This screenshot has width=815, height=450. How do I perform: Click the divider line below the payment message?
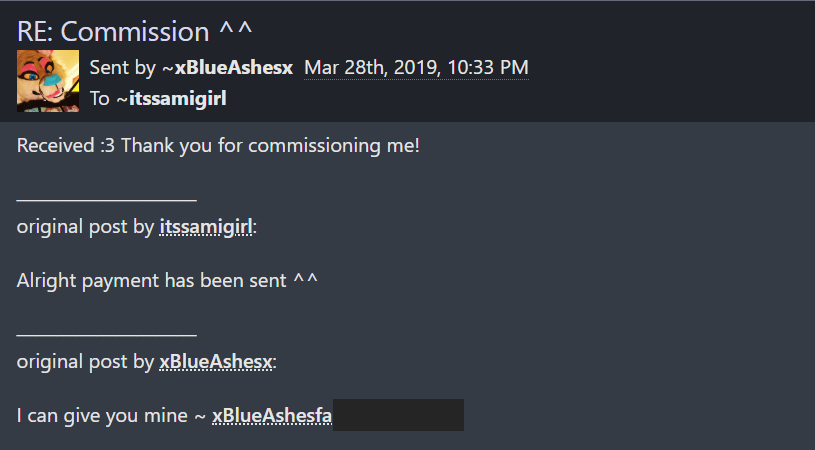(x=107, y=335)
